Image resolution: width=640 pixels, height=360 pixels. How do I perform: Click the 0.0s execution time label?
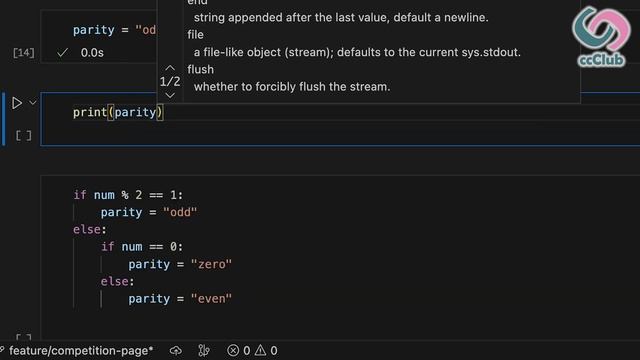[x=92, y=53]
